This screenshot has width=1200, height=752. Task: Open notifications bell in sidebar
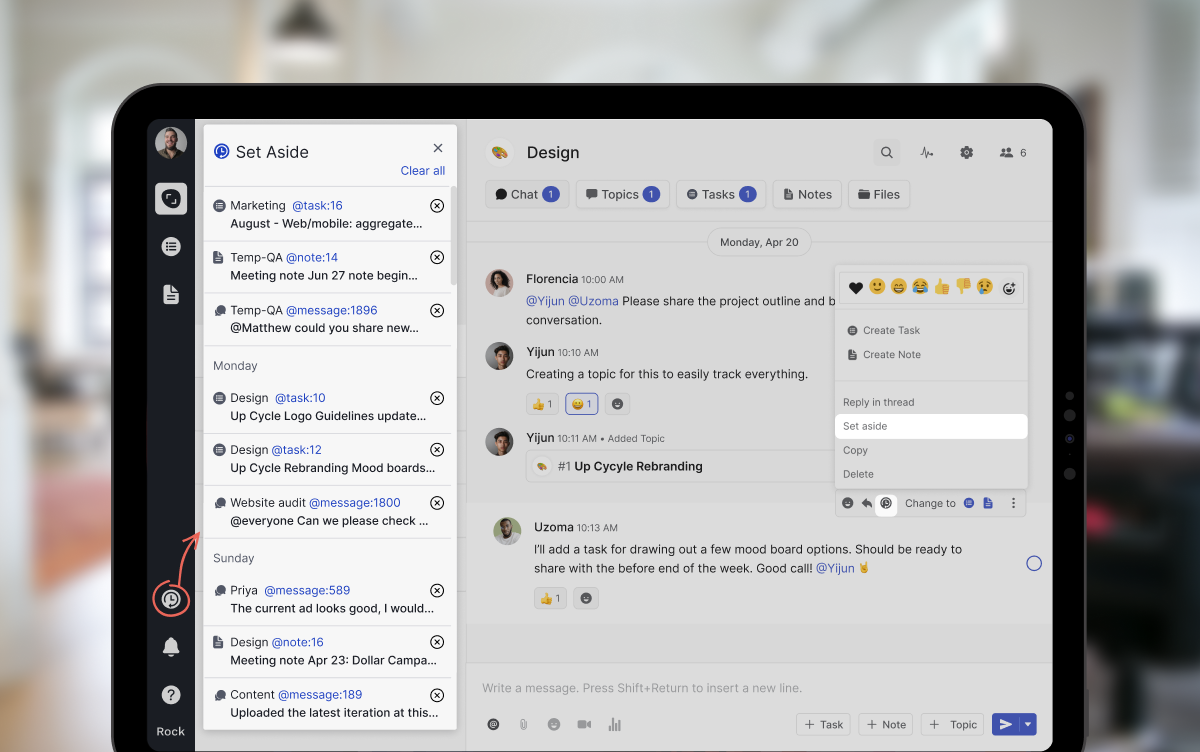(x=171, y=647)
